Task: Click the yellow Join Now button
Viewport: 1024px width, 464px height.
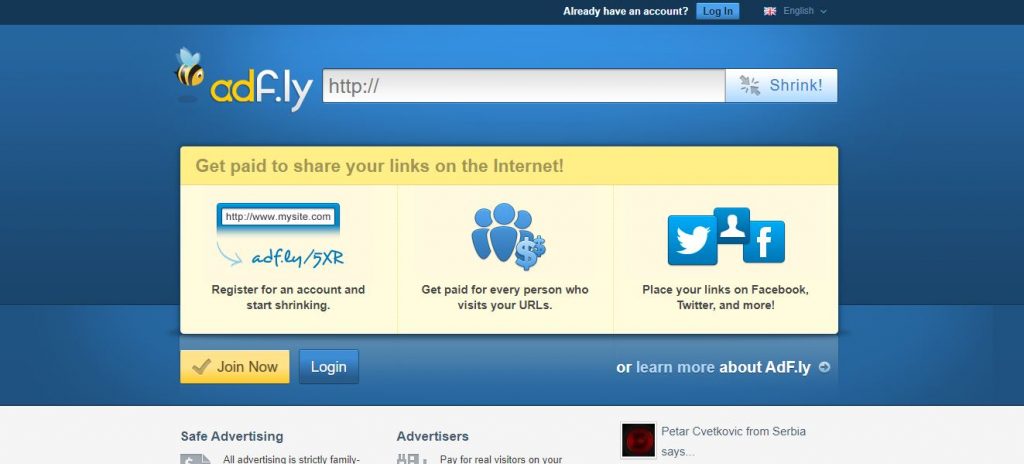Action: [235, 367]
